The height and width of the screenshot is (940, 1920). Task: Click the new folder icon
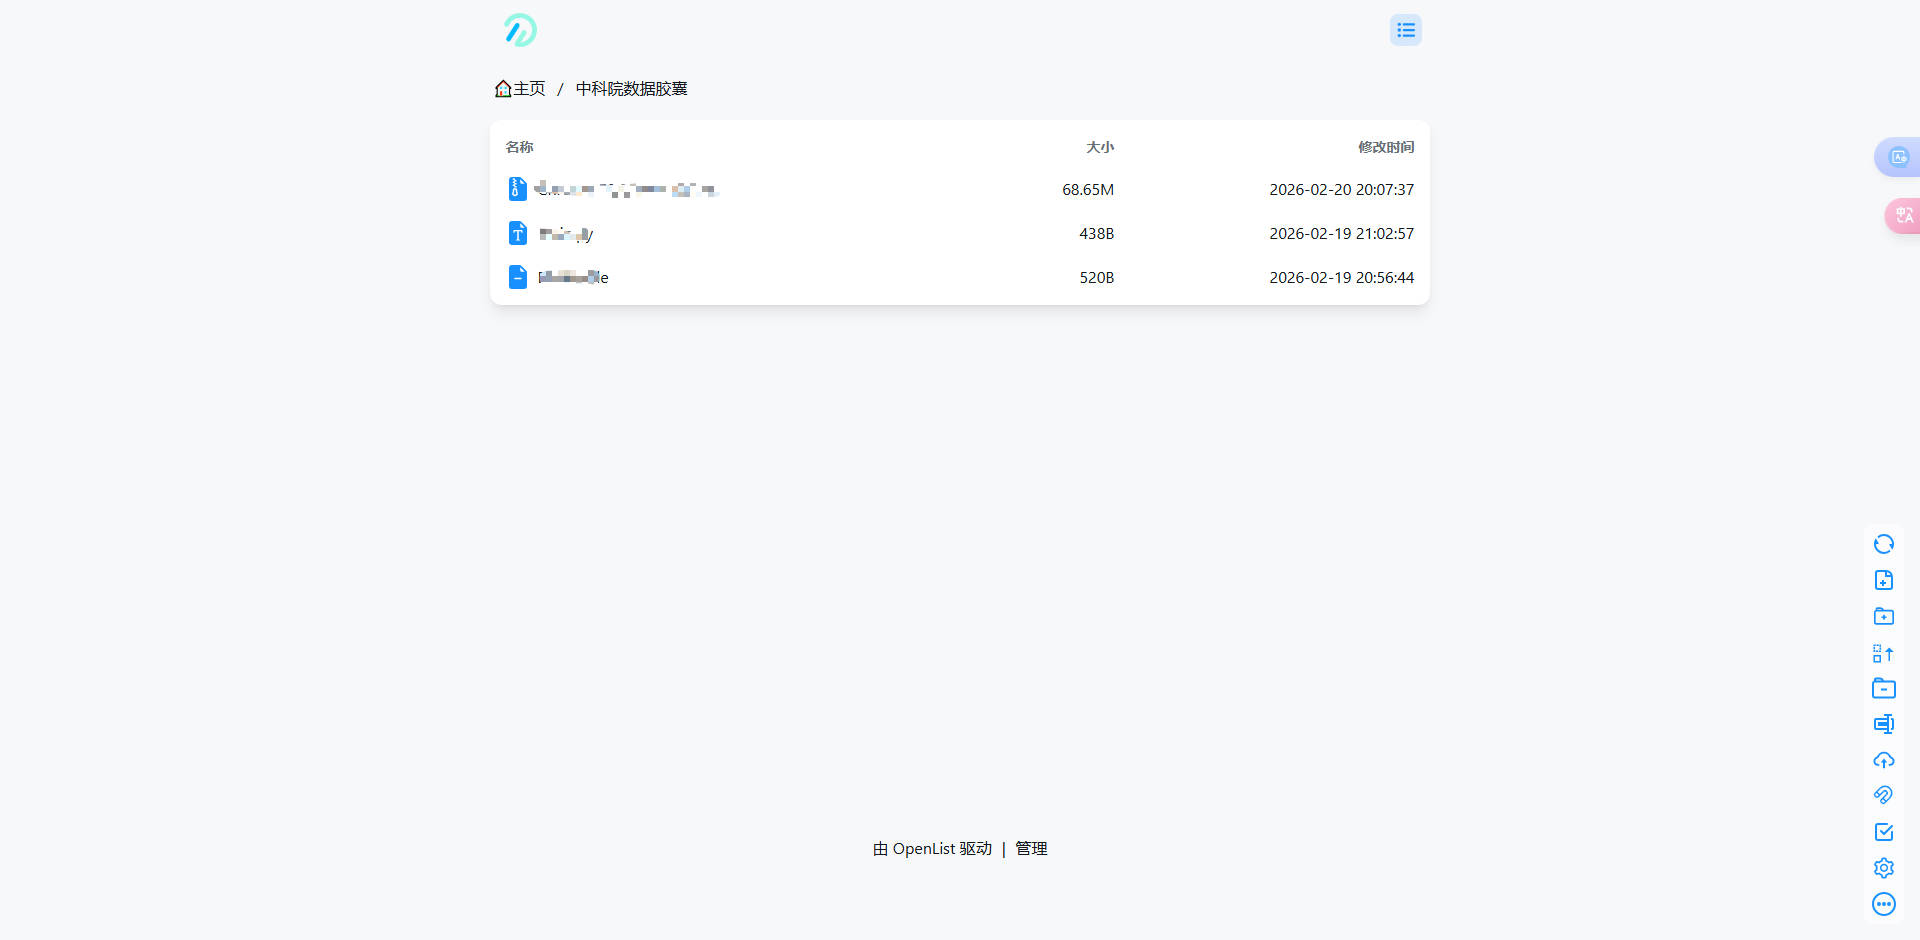[1883, 616]
